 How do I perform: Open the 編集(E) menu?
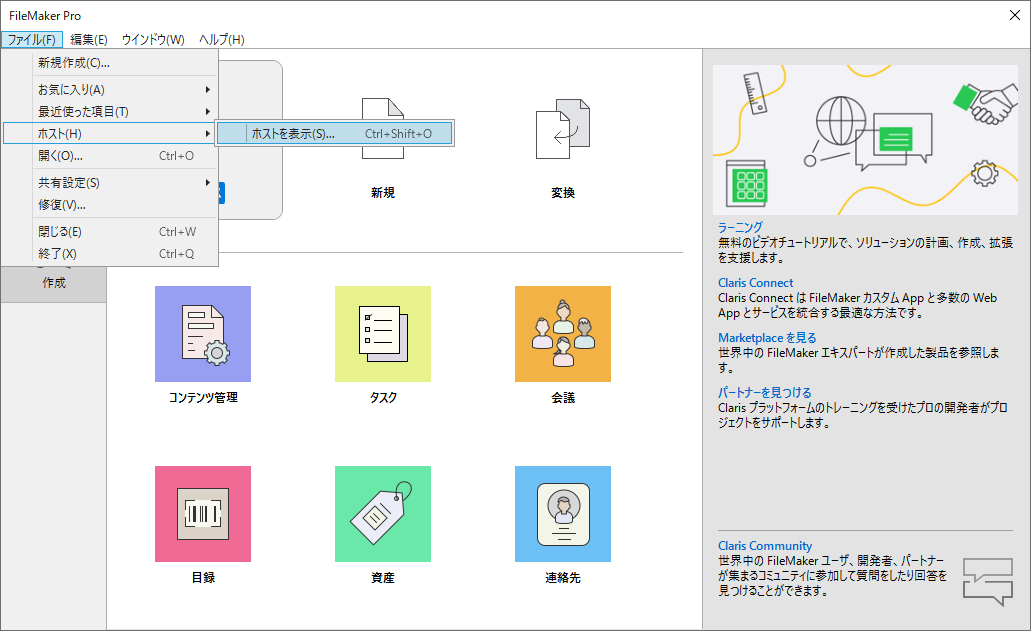tap(87, 39)
